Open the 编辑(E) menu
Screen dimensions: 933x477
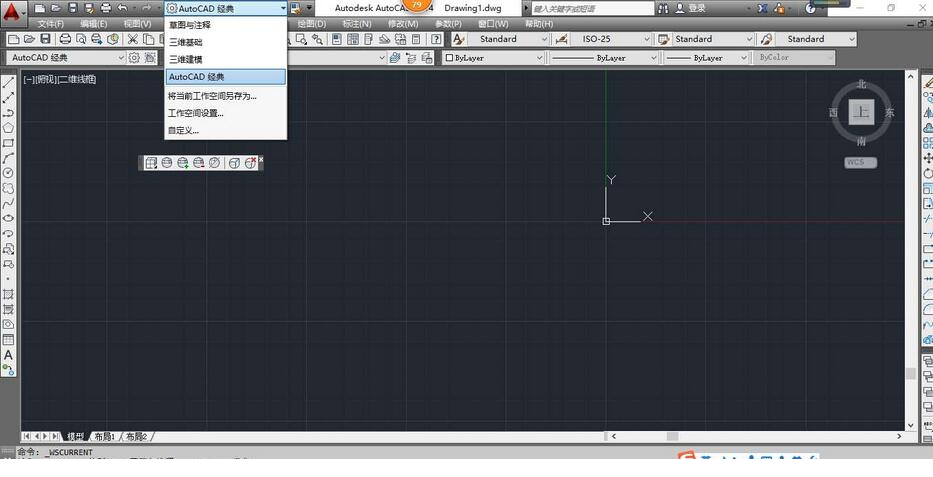click(93, 24)
